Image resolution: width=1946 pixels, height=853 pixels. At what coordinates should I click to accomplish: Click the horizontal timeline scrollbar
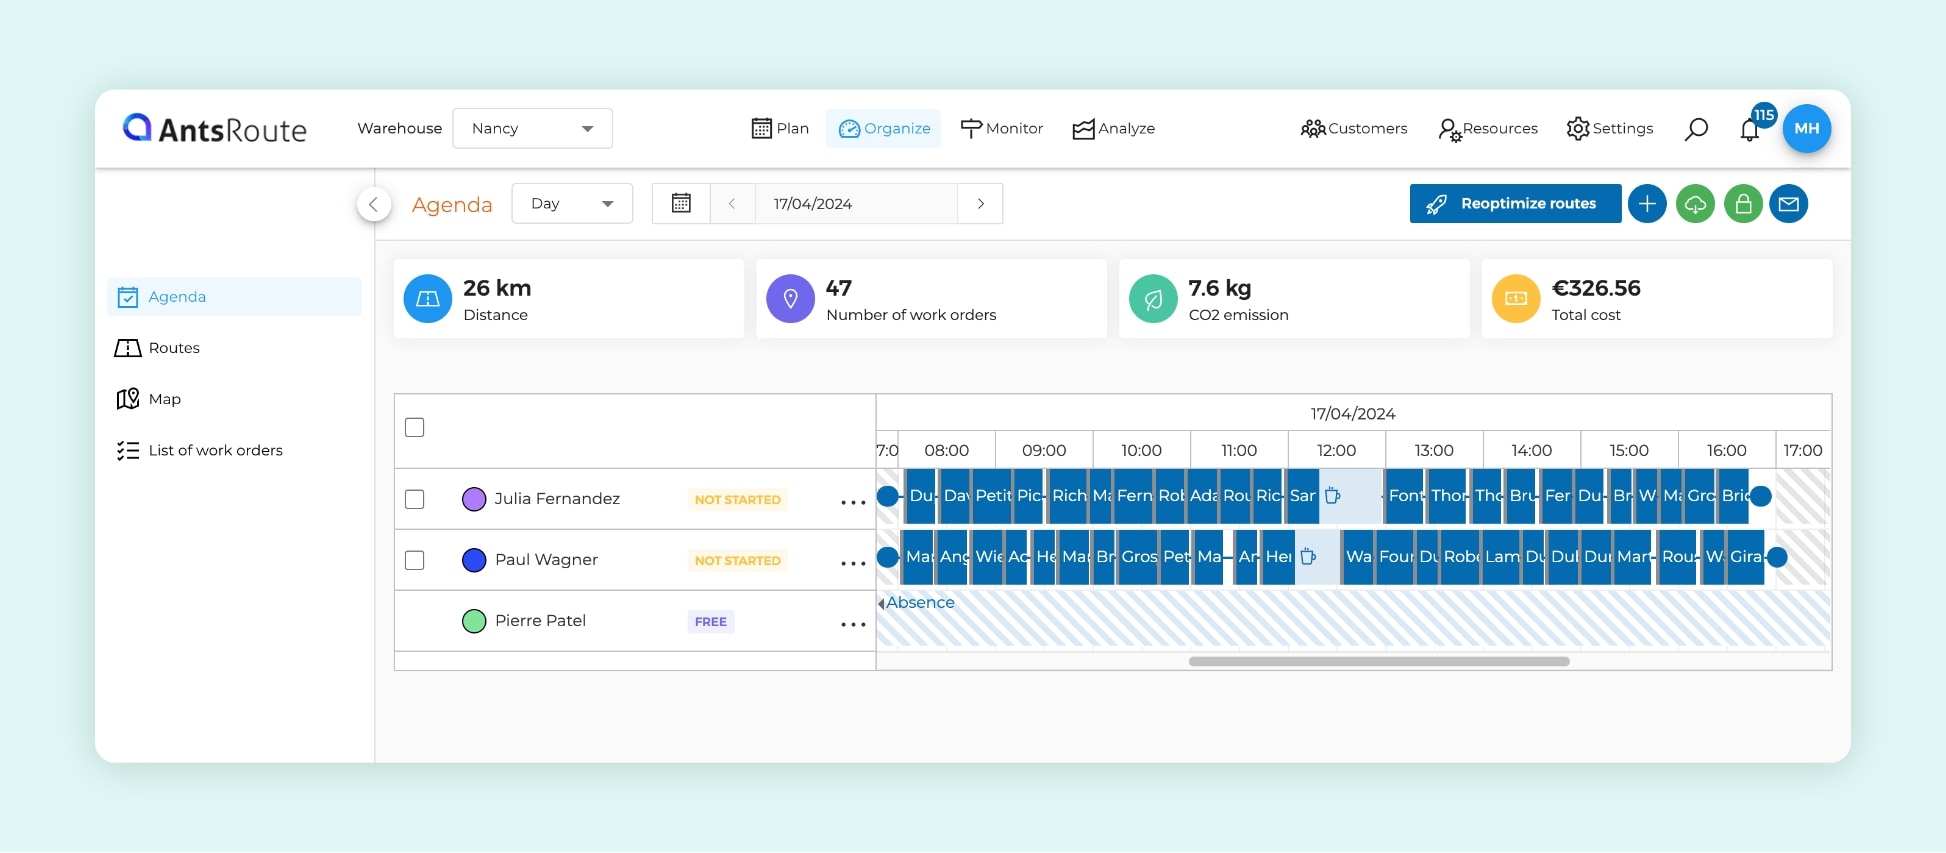(x=1378, y=661)
